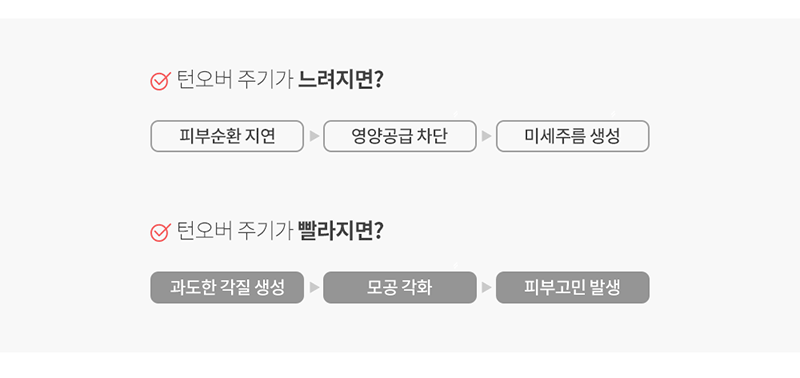Image resolution: width=800 pixels, height=378 pixels.
Task: Click the red check icon beside 느려지면 heading
Action: coord(160,81)
